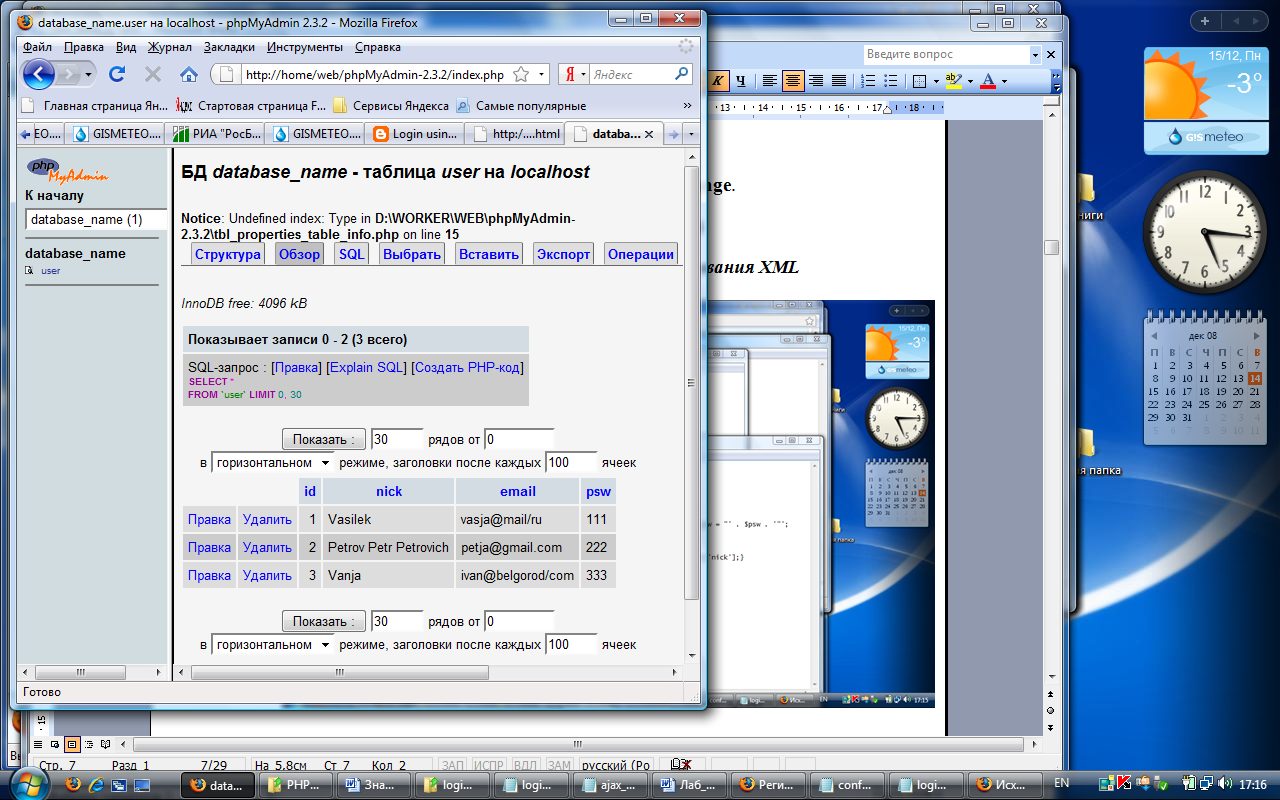Open the Закладки menu in Firefox
Screen dimensions: 1280x800
pyautogui.click(x=229, y=47)
